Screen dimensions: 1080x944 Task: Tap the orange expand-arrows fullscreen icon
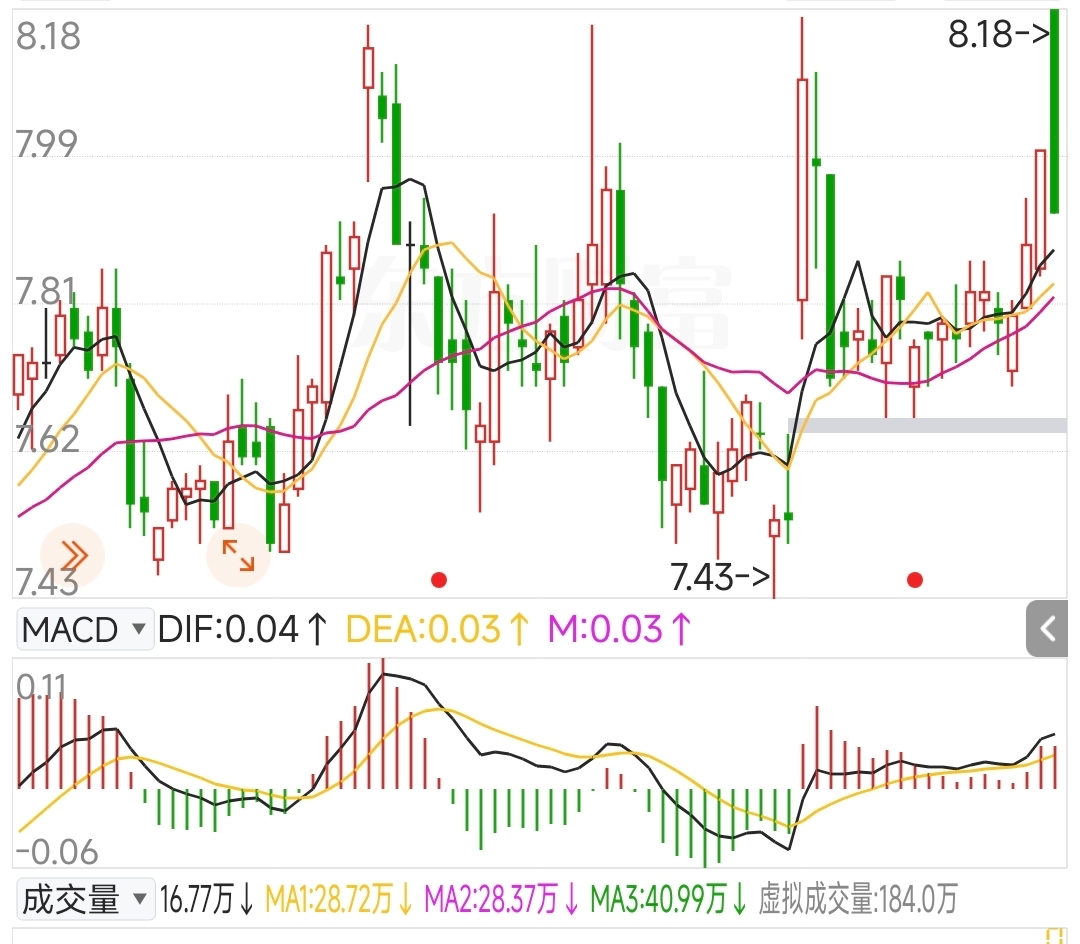pos(238,555)
